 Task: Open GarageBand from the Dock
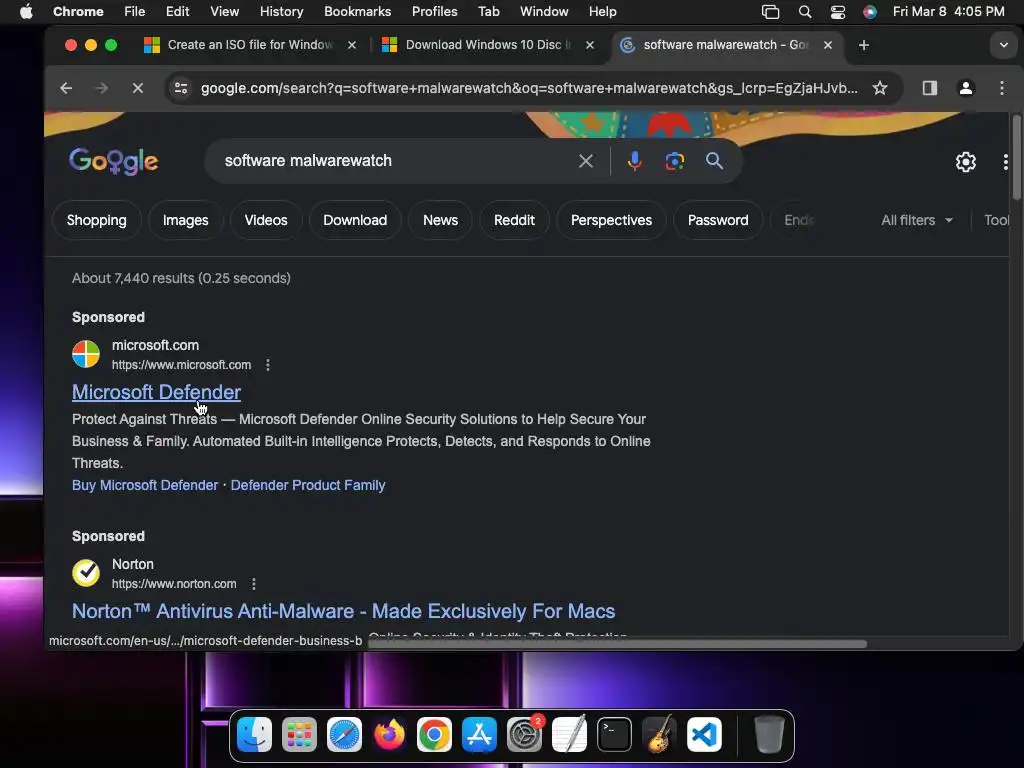(x=660, y=735)
